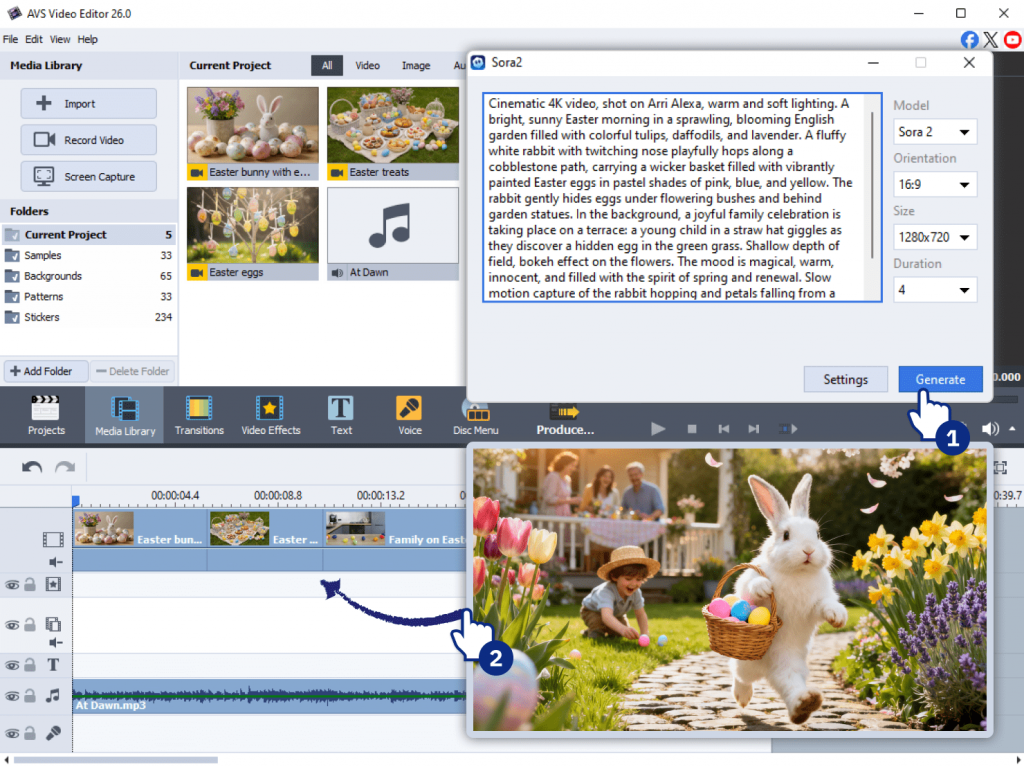Select the Easter eggs thumbnail
Screen dimensions: 1024x767
253,226
